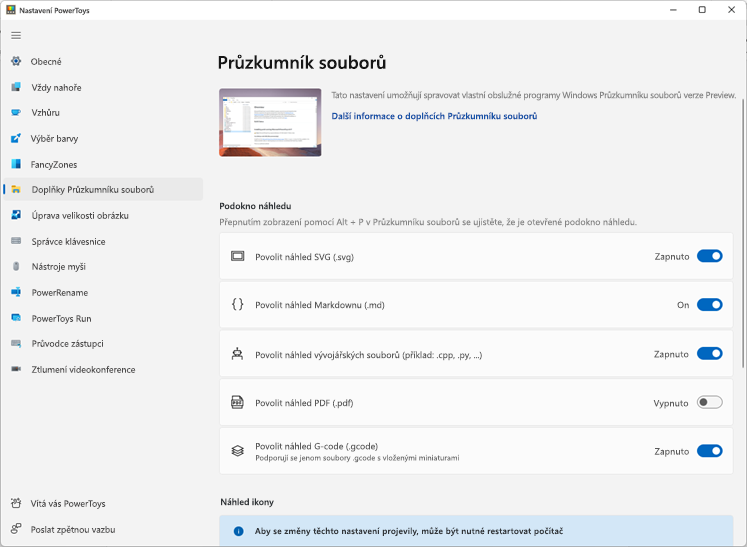Open the Vždy nahoře sidebar icon

[16, 87]
